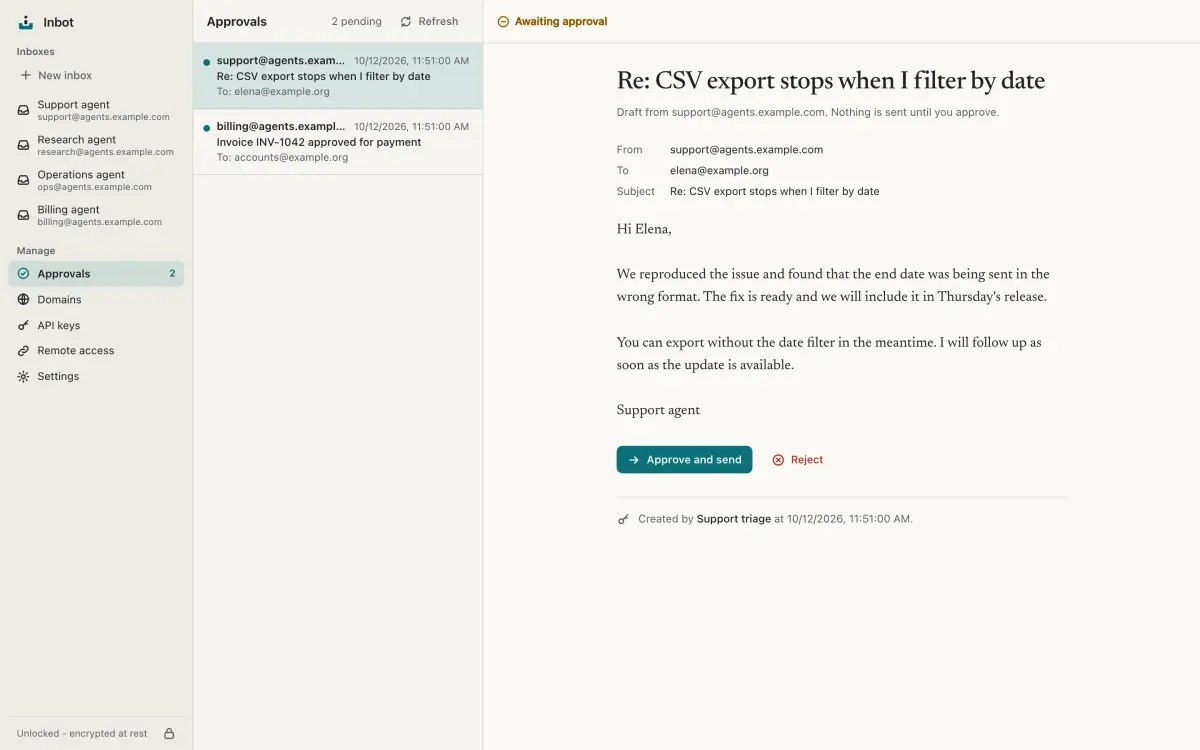The height and width of the screenshot is (750, 1200).
Task: Click the Operations agent inbox tray icon
Action: (24, 180)
